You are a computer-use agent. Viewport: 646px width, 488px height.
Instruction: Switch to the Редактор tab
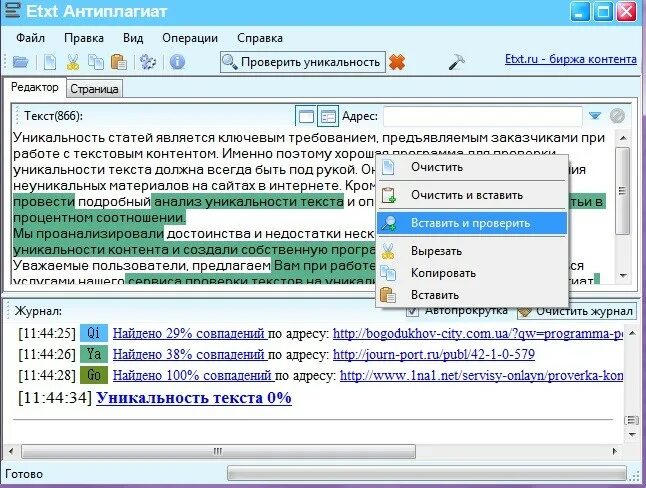click(35, 87)
